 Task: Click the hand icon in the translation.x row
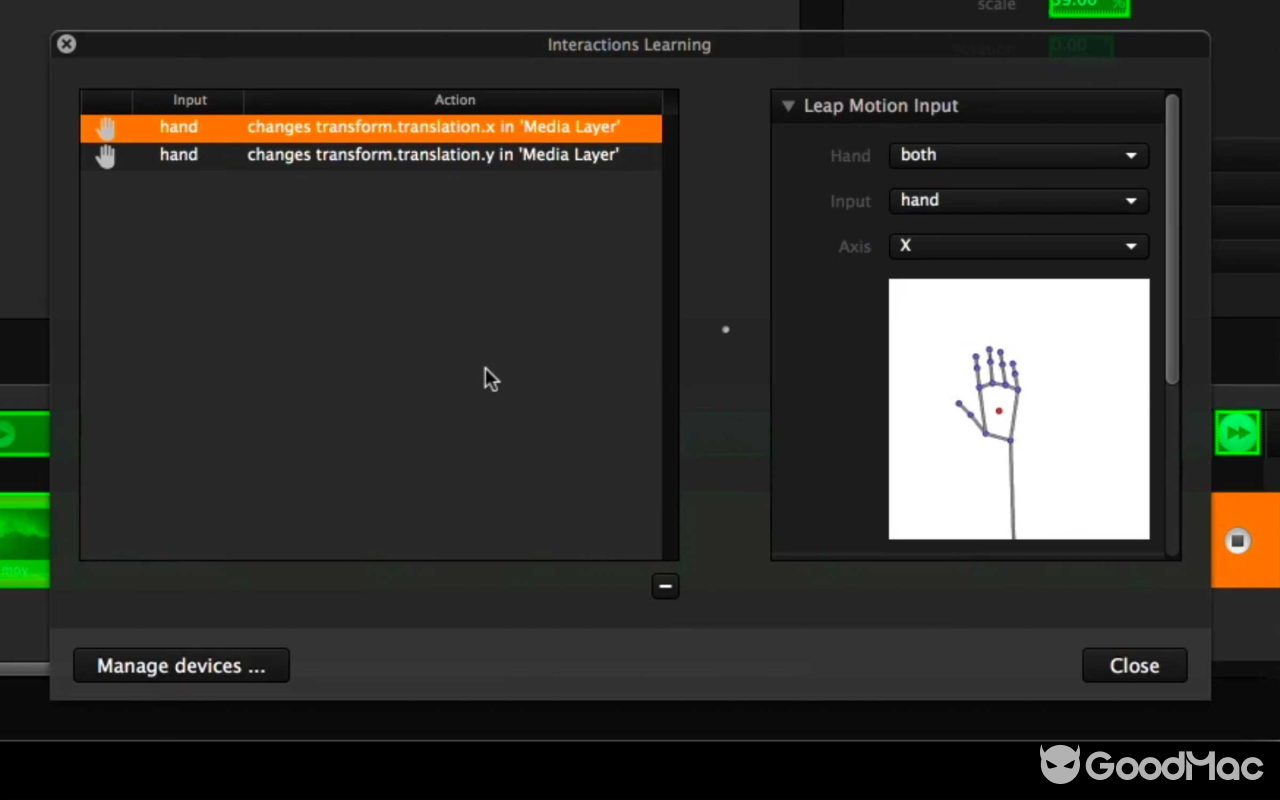[106, 128]
